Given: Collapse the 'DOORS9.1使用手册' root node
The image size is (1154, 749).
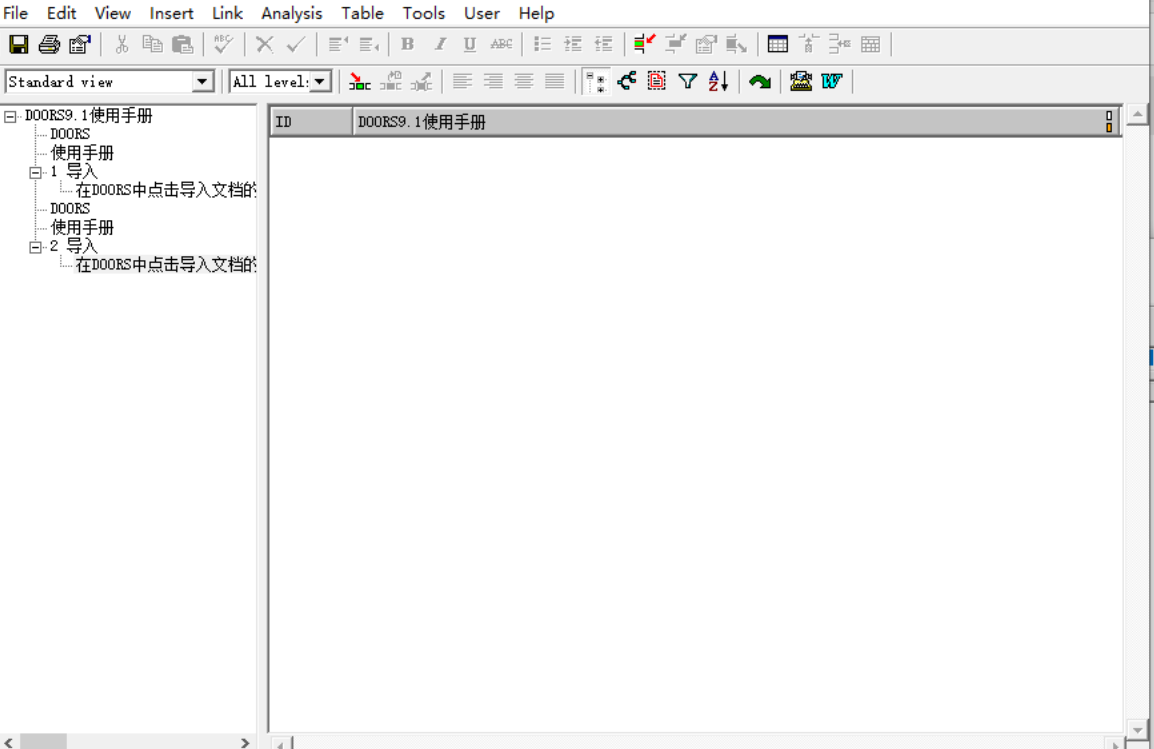Looking at the screenshot, I should pyautogui.click(x=10, y=116).
